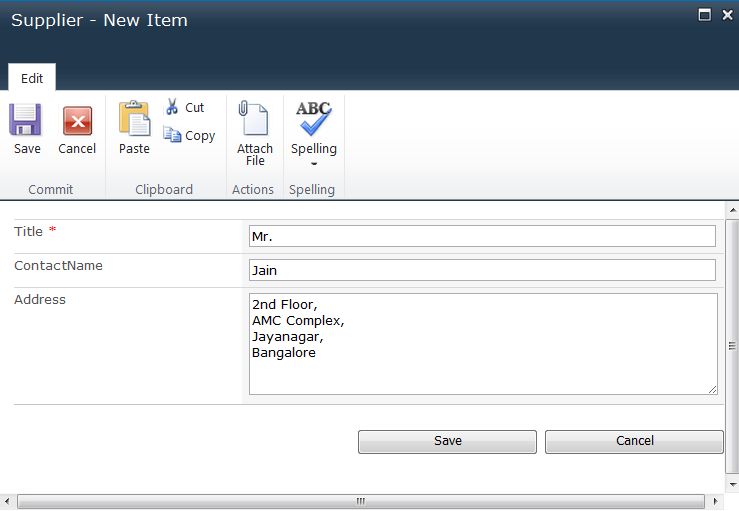Click the Title field label
739x511 pixels.
click(x=28, y=231)
